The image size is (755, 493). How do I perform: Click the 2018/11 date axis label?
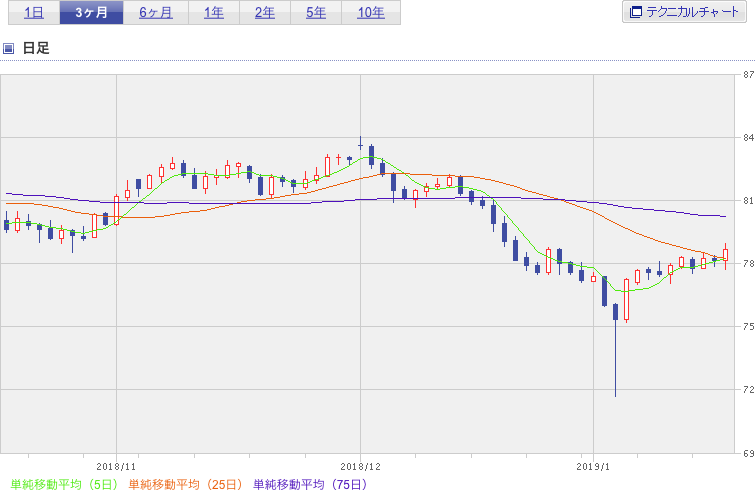pos(116,467)
